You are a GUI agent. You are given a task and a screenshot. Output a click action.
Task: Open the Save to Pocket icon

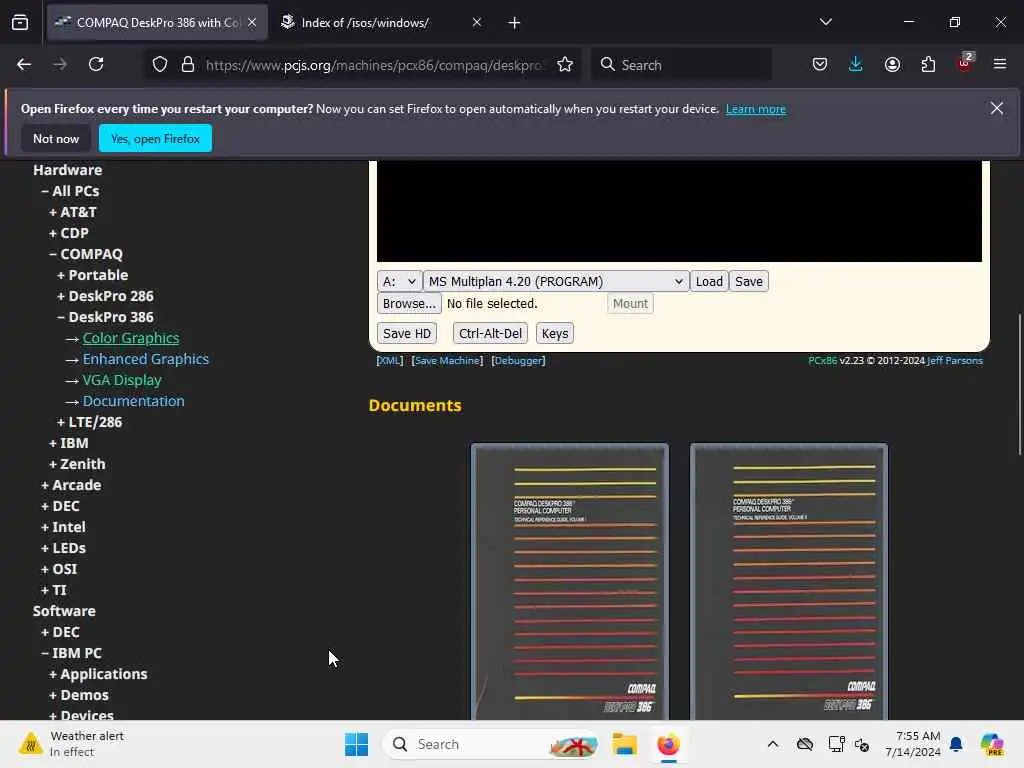coord(820,65)
